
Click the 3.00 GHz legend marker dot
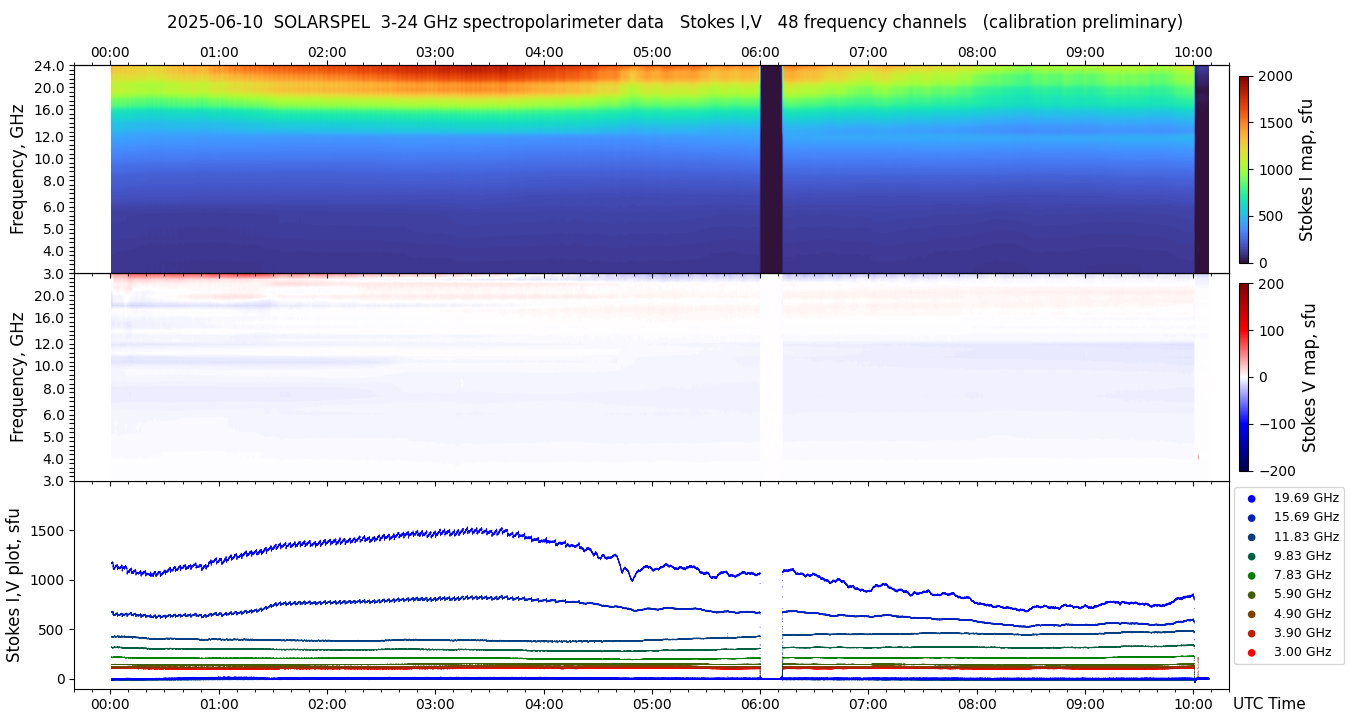(x=1251, y=652)
